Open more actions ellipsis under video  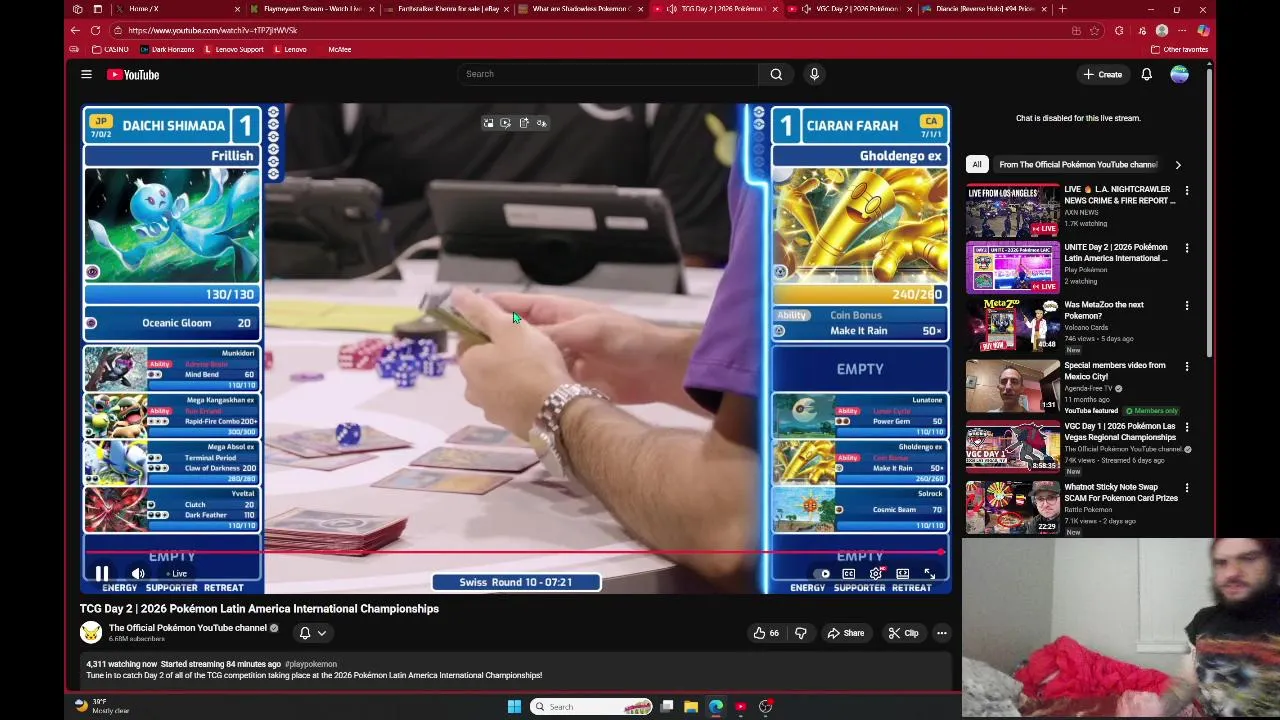tap(941, 633)
